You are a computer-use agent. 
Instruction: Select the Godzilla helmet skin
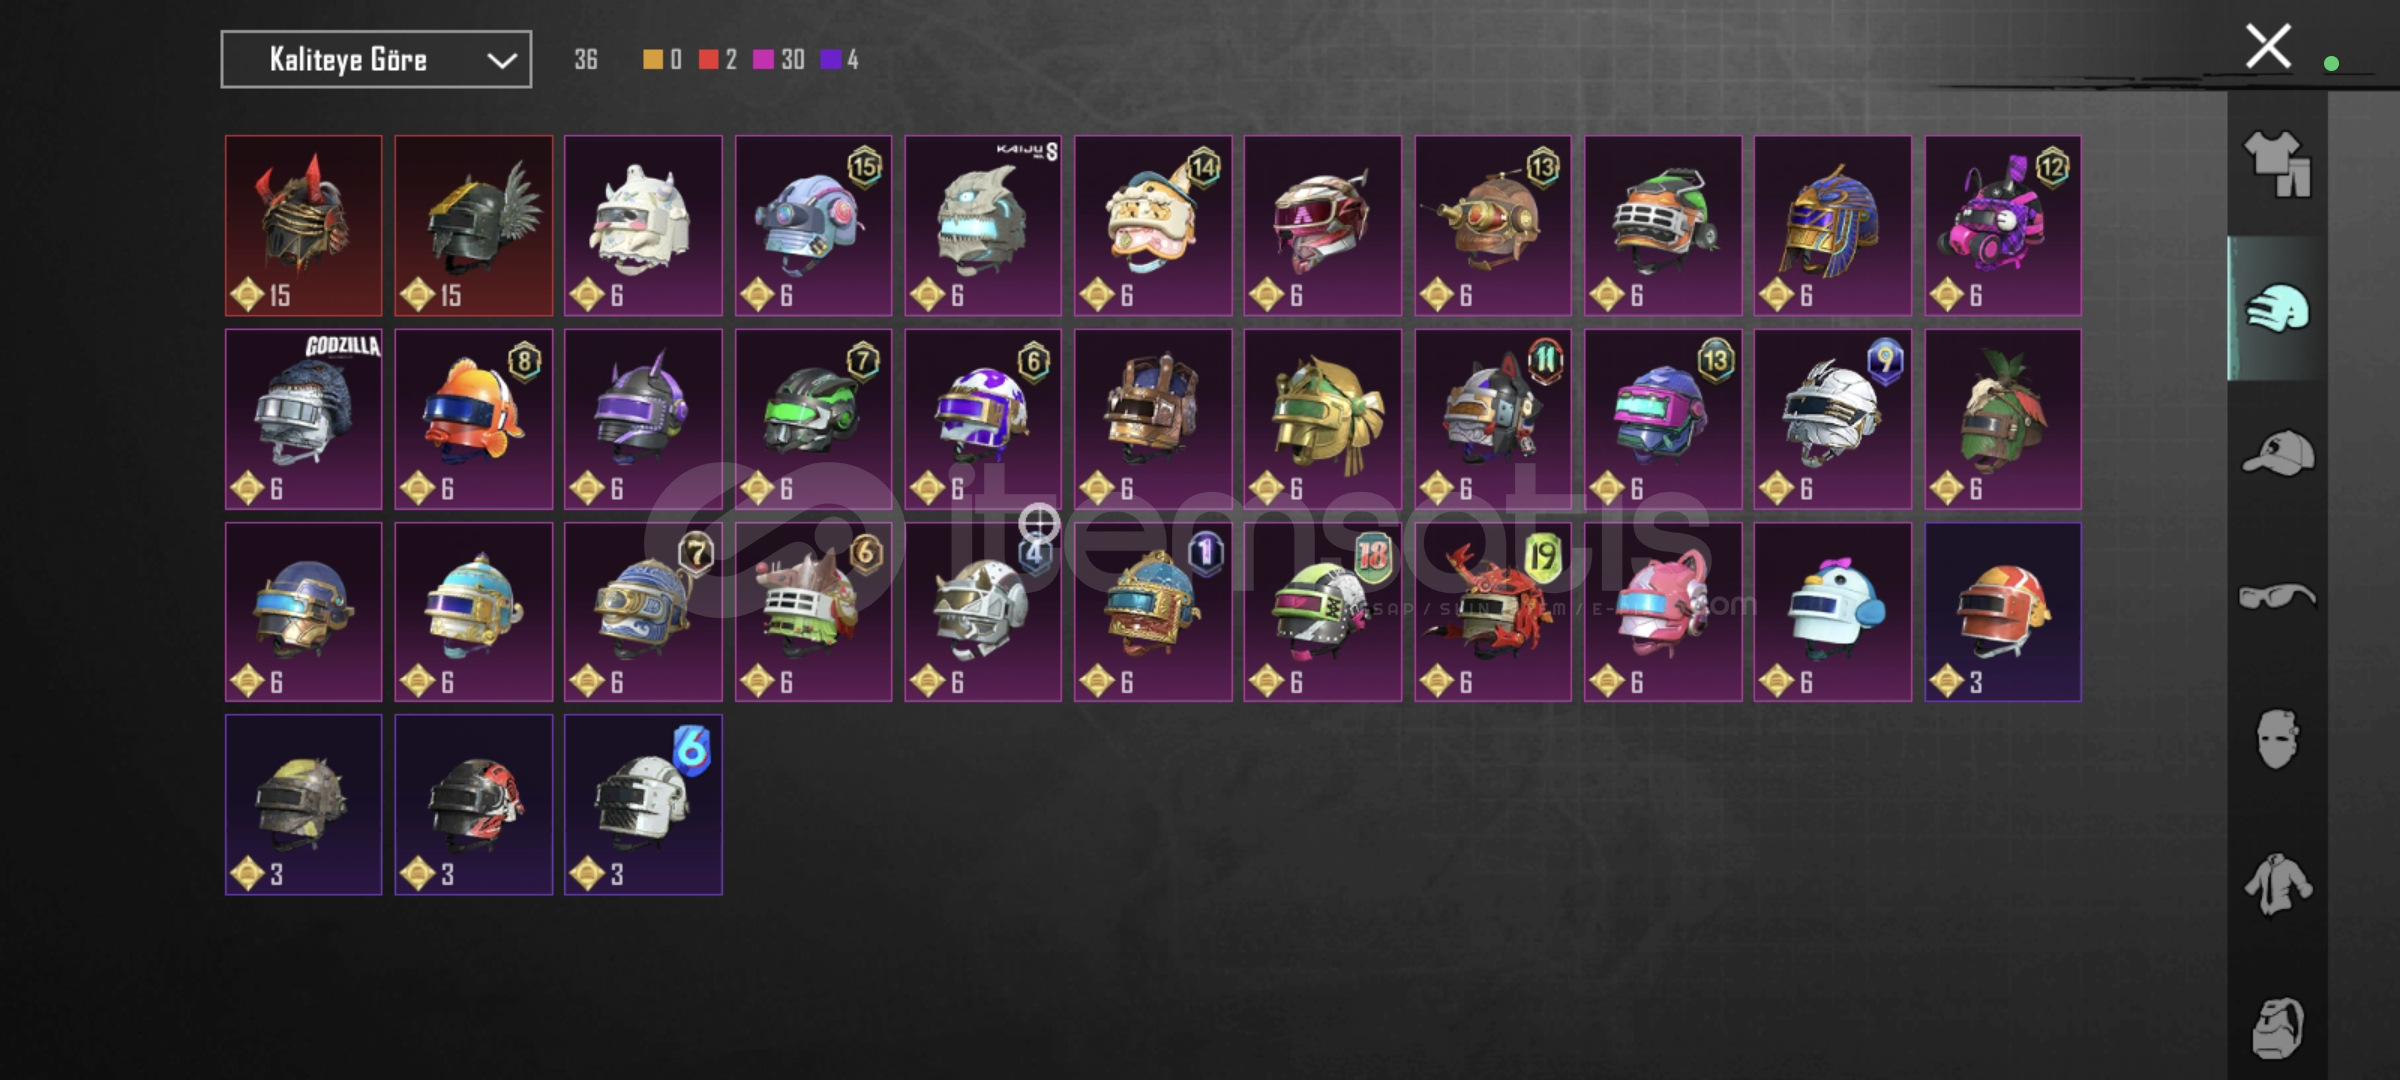[x=303, y=419]
